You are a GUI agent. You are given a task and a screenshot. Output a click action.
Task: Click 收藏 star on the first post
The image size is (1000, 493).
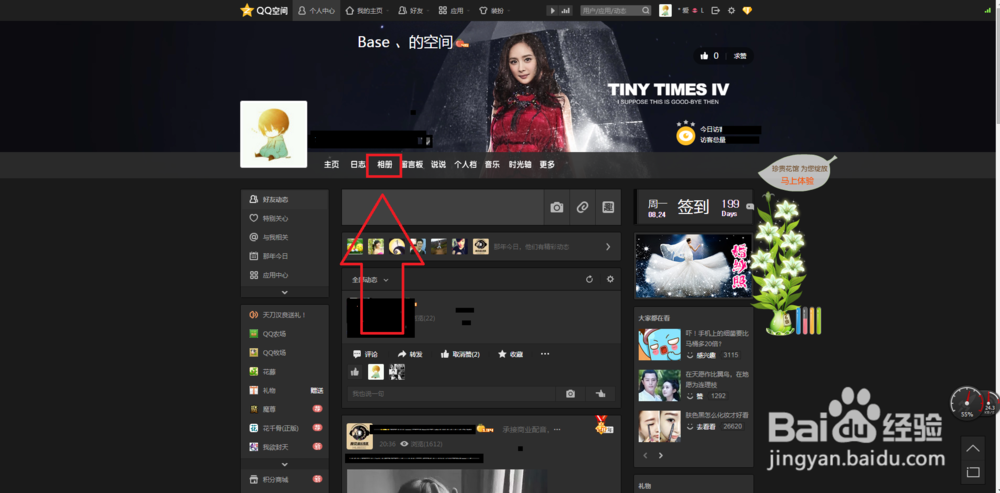[x=511, y=354]
